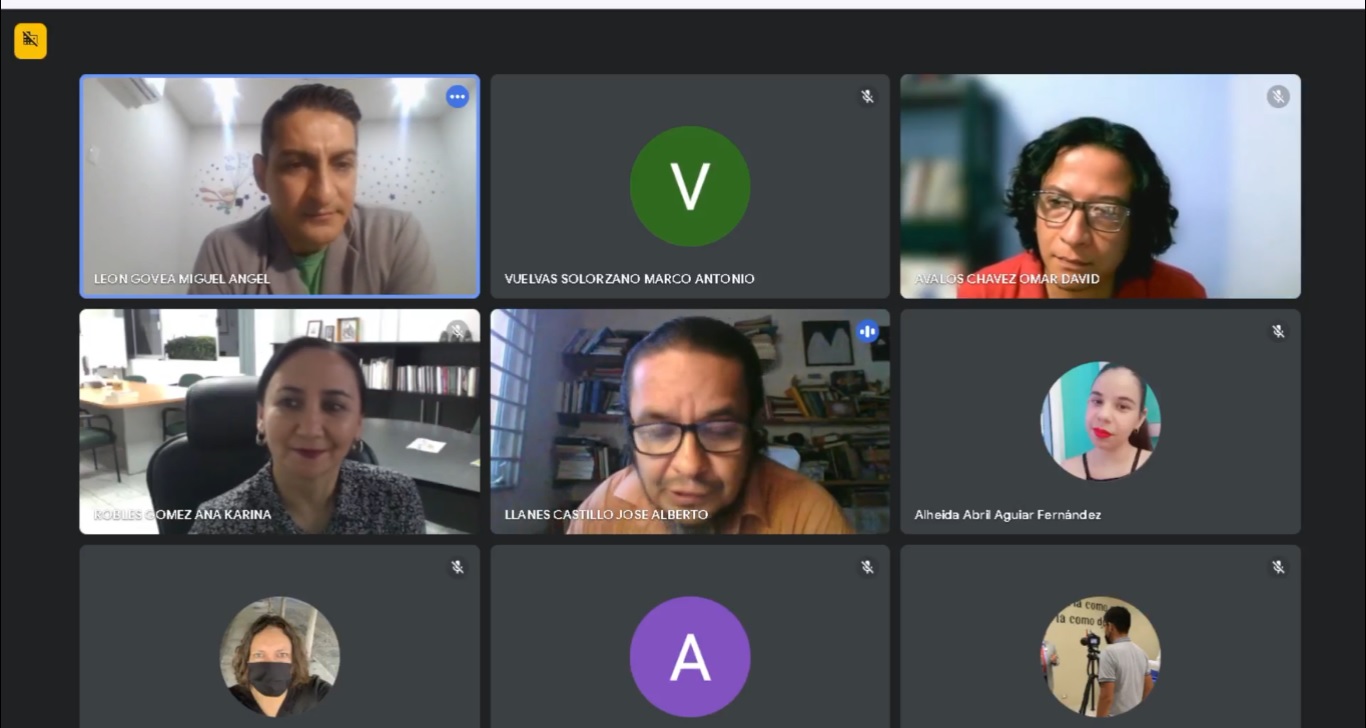
Task: Click the masked woman's profile picture
Action: pos(280,657)
